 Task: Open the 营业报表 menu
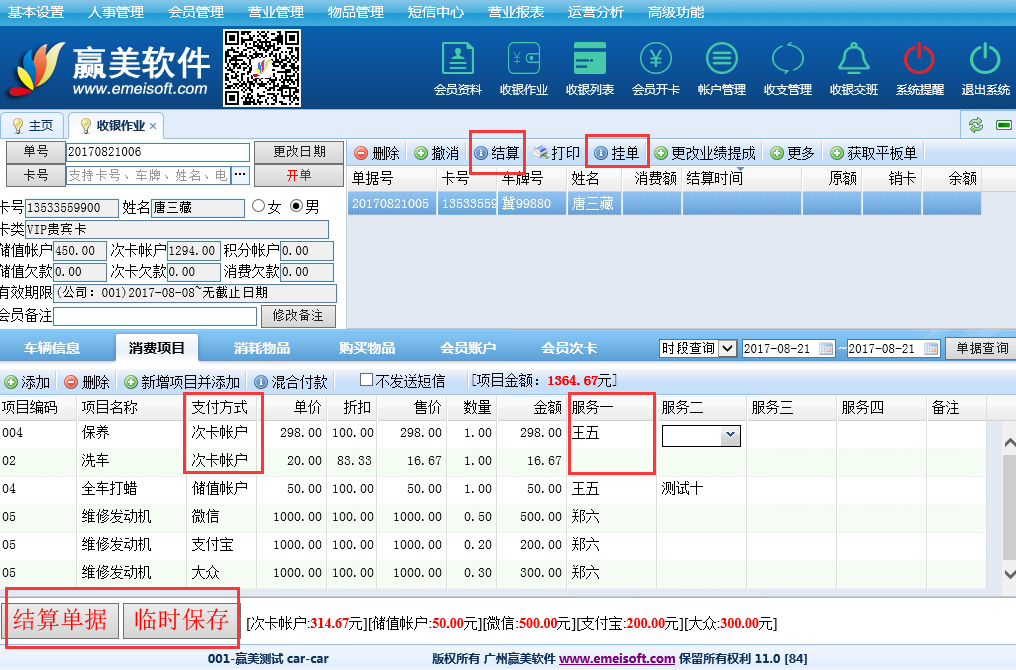[x=516, y=12]
